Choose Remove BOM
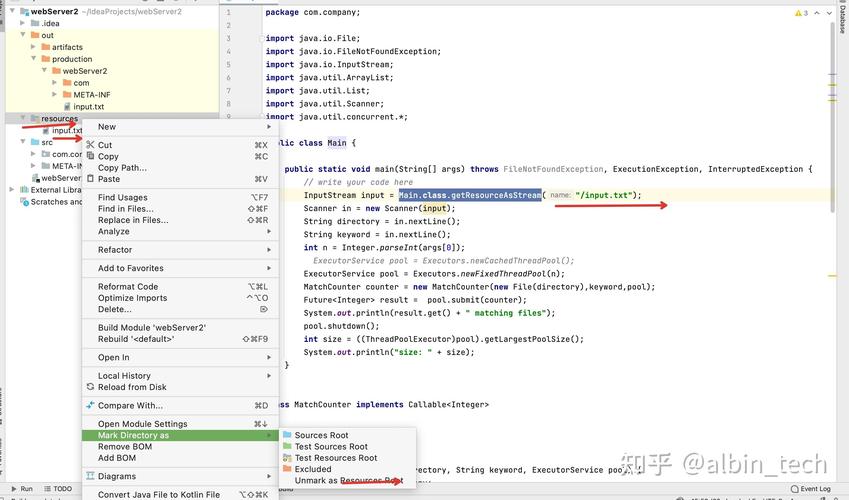849x500 pixels. pos(180,446)
